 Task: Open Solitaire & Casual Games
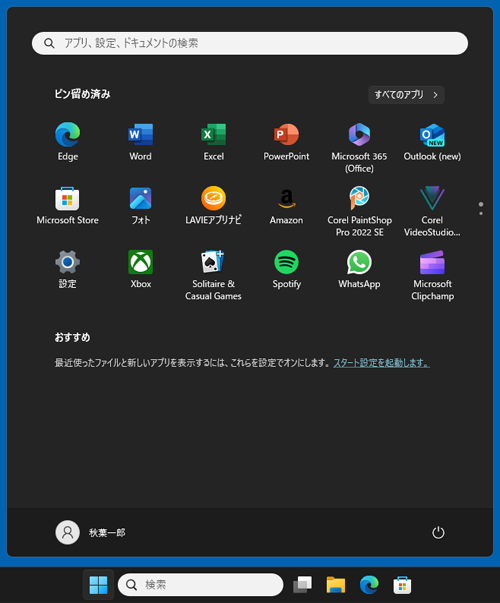tap(213, 275)
